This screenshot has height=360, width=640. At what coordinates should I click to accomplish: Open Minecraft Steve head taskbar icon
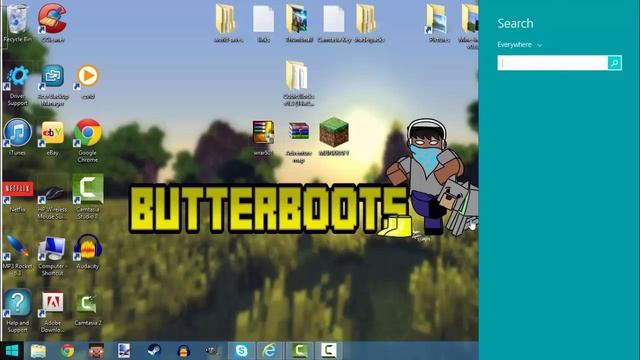96,351
